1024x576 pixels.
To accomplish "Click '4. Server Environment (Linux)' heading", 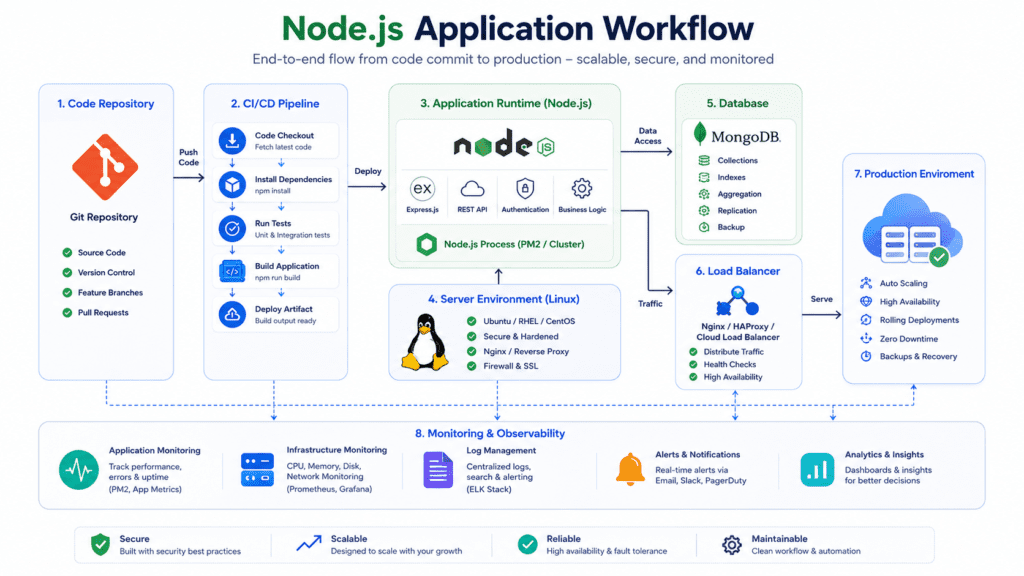I will click(504, 299).
